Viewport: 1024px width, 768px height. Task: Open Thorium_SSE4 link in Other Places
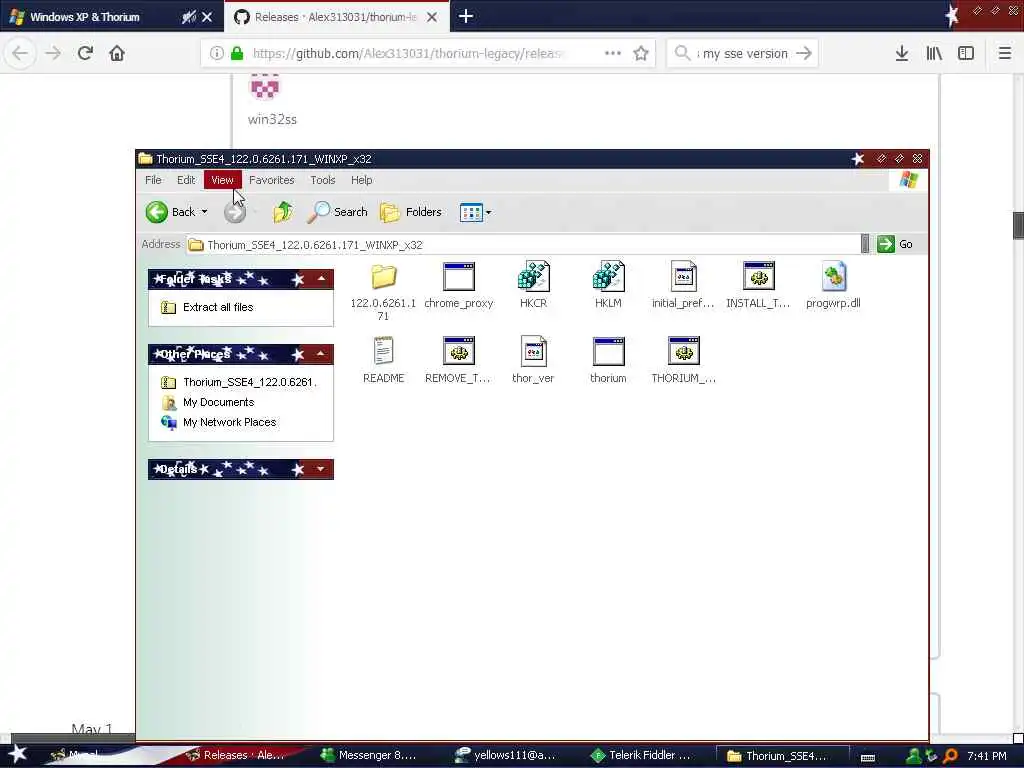249,382
